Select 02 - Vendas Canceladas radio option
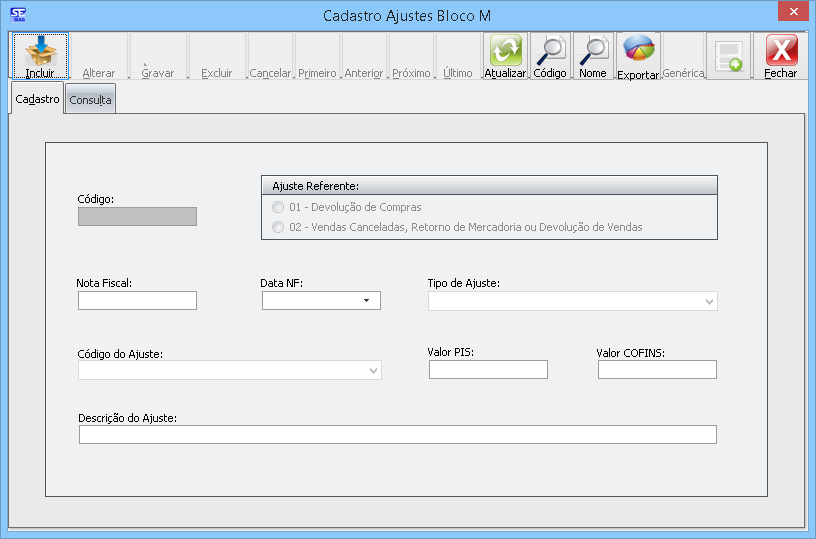Screen dimensions: 816x539 (278, 227)
